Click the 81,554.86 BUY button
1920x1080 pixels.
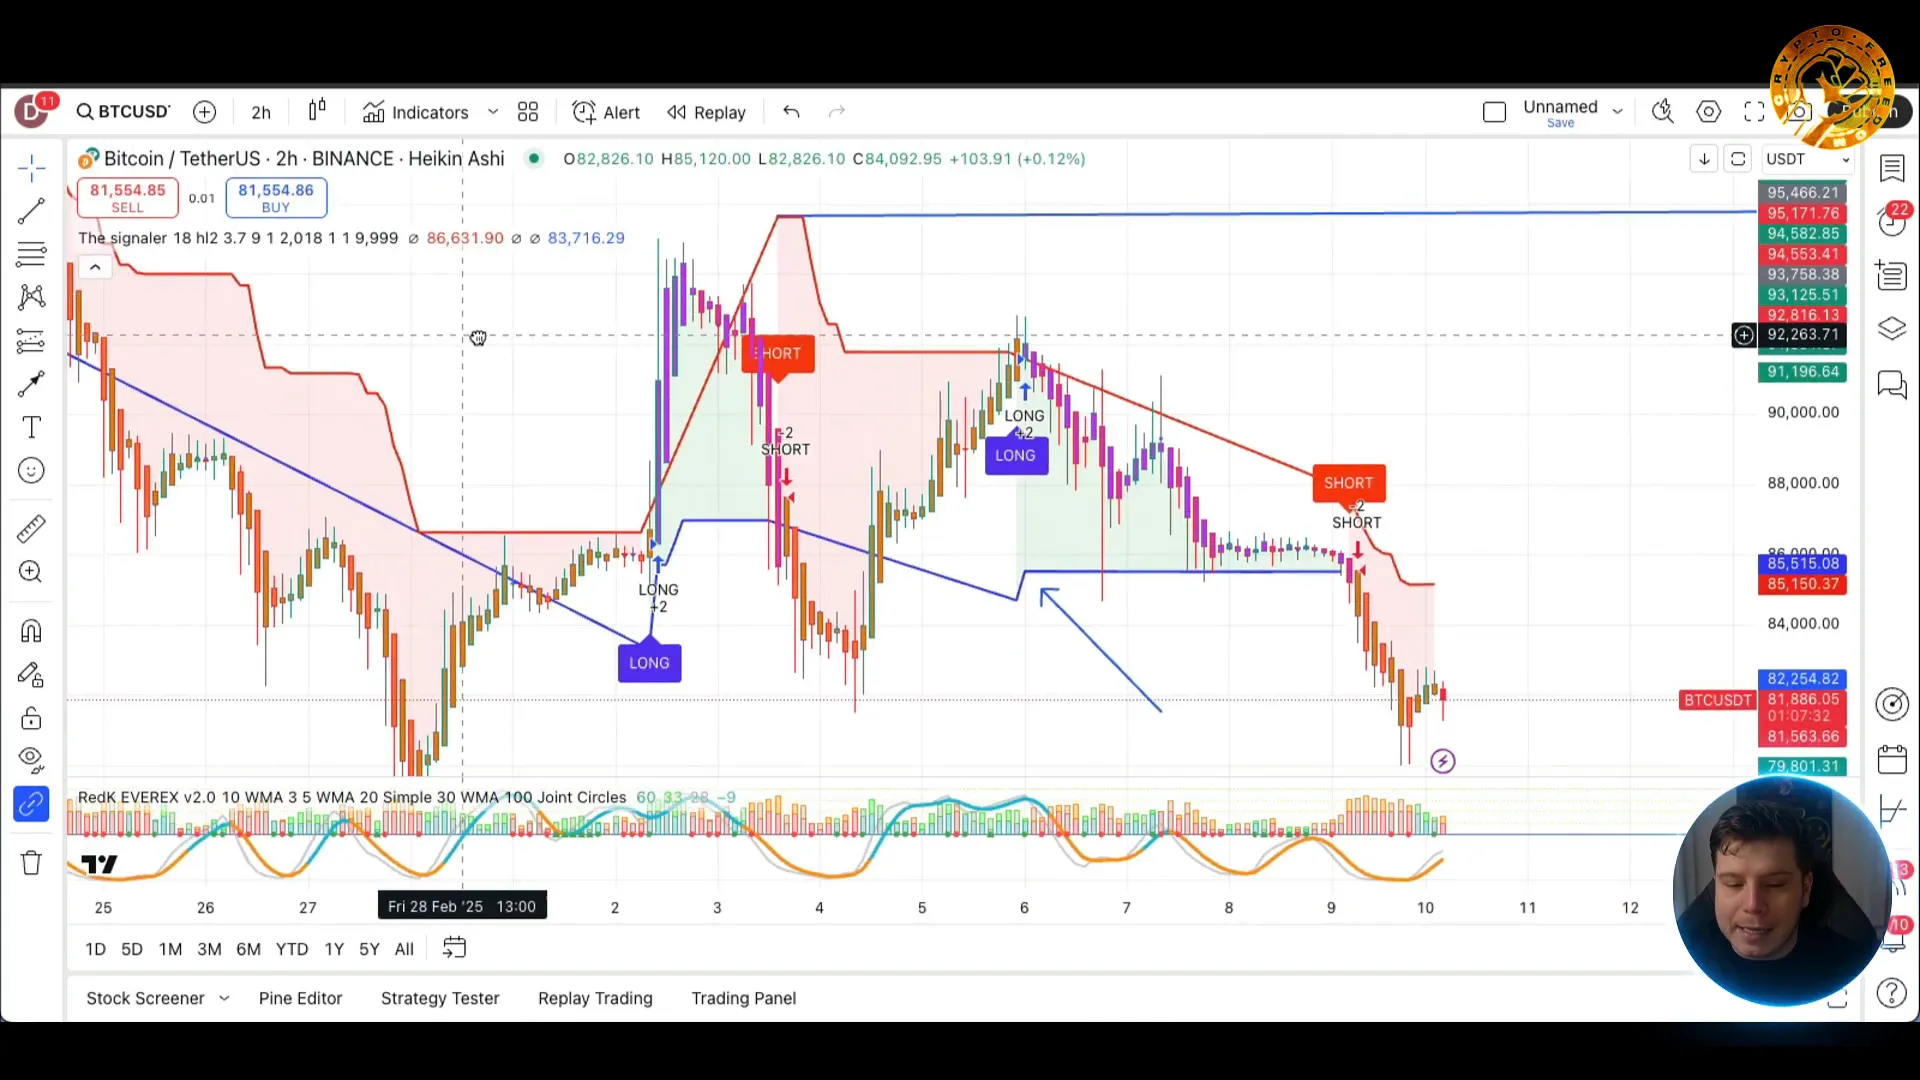pos(276,197)
